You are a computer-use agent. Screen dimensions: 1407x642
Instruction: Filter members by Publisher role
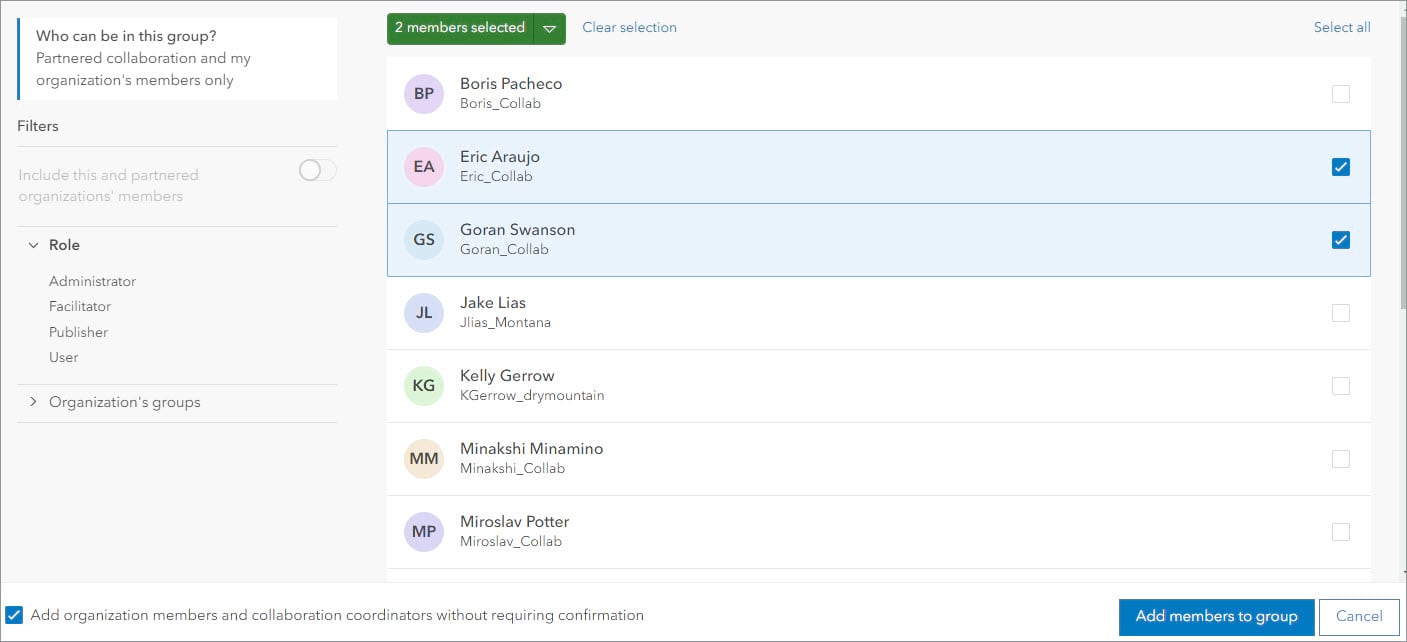coord(78,331)
